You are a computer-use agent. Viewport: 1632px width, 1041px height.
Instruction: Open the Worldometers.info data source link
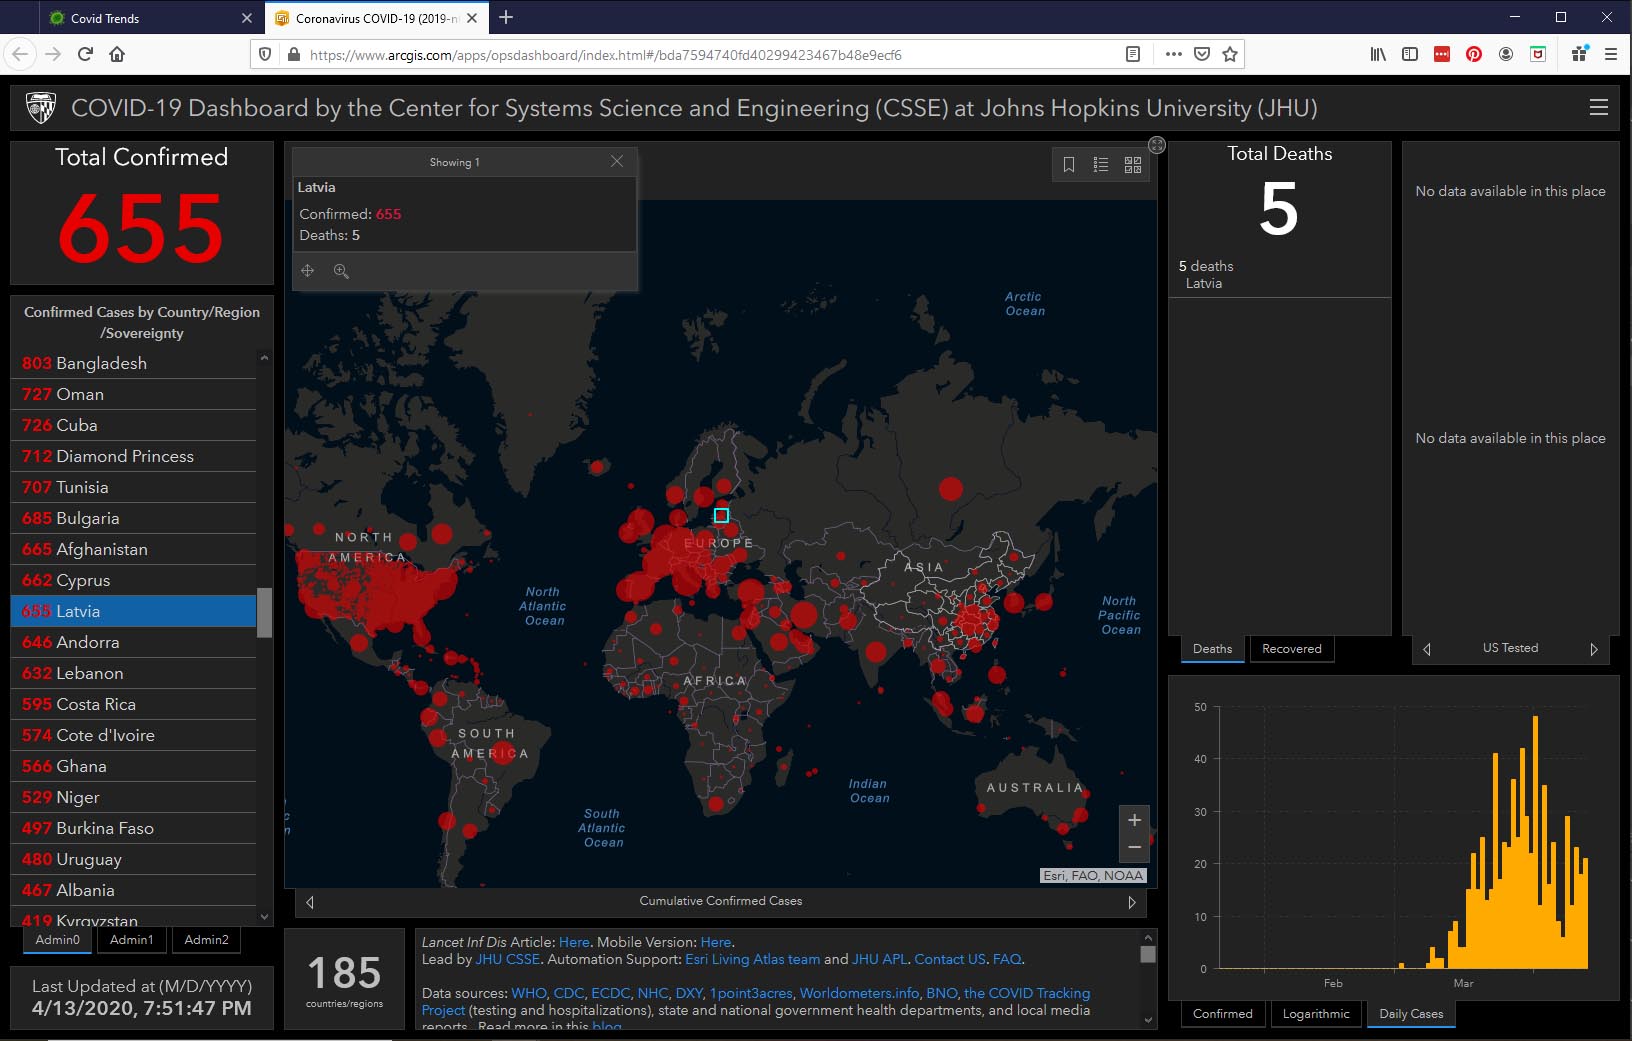[860, 993]
